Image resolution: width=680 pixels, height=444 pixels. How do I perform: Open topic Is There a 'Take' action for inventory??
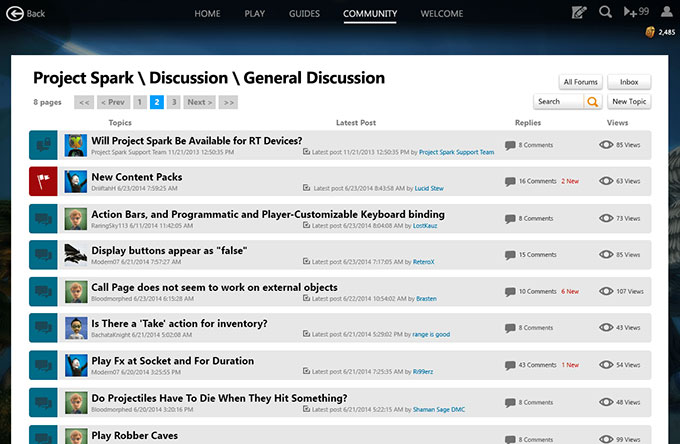point(179,324)
